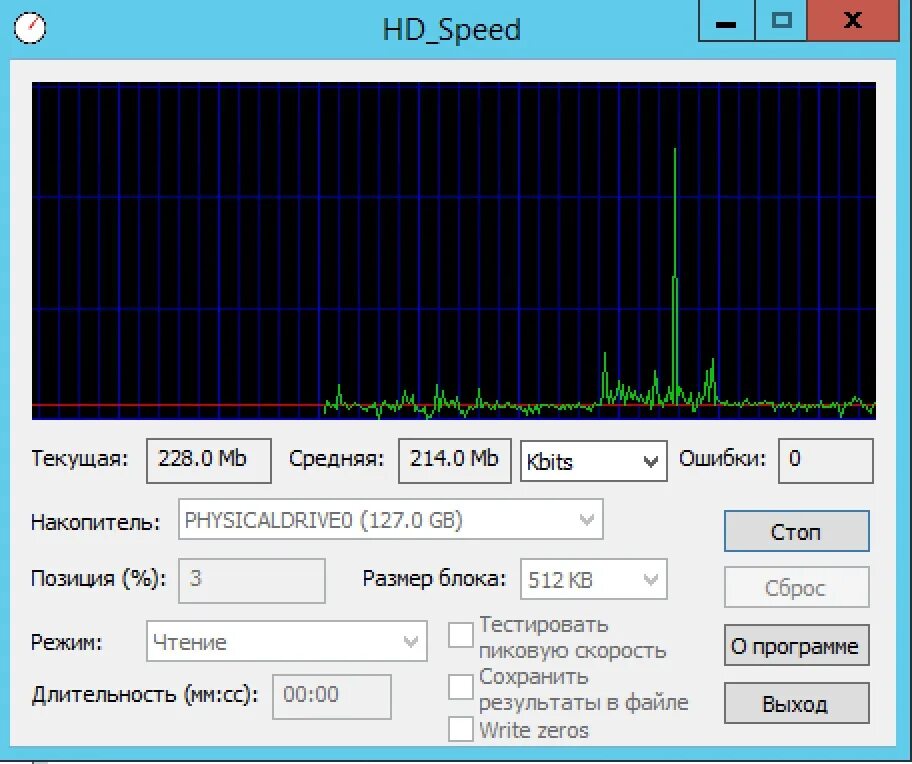
Task: Toggle the Write zeros checkbox
Action: [x=461, y=729]
